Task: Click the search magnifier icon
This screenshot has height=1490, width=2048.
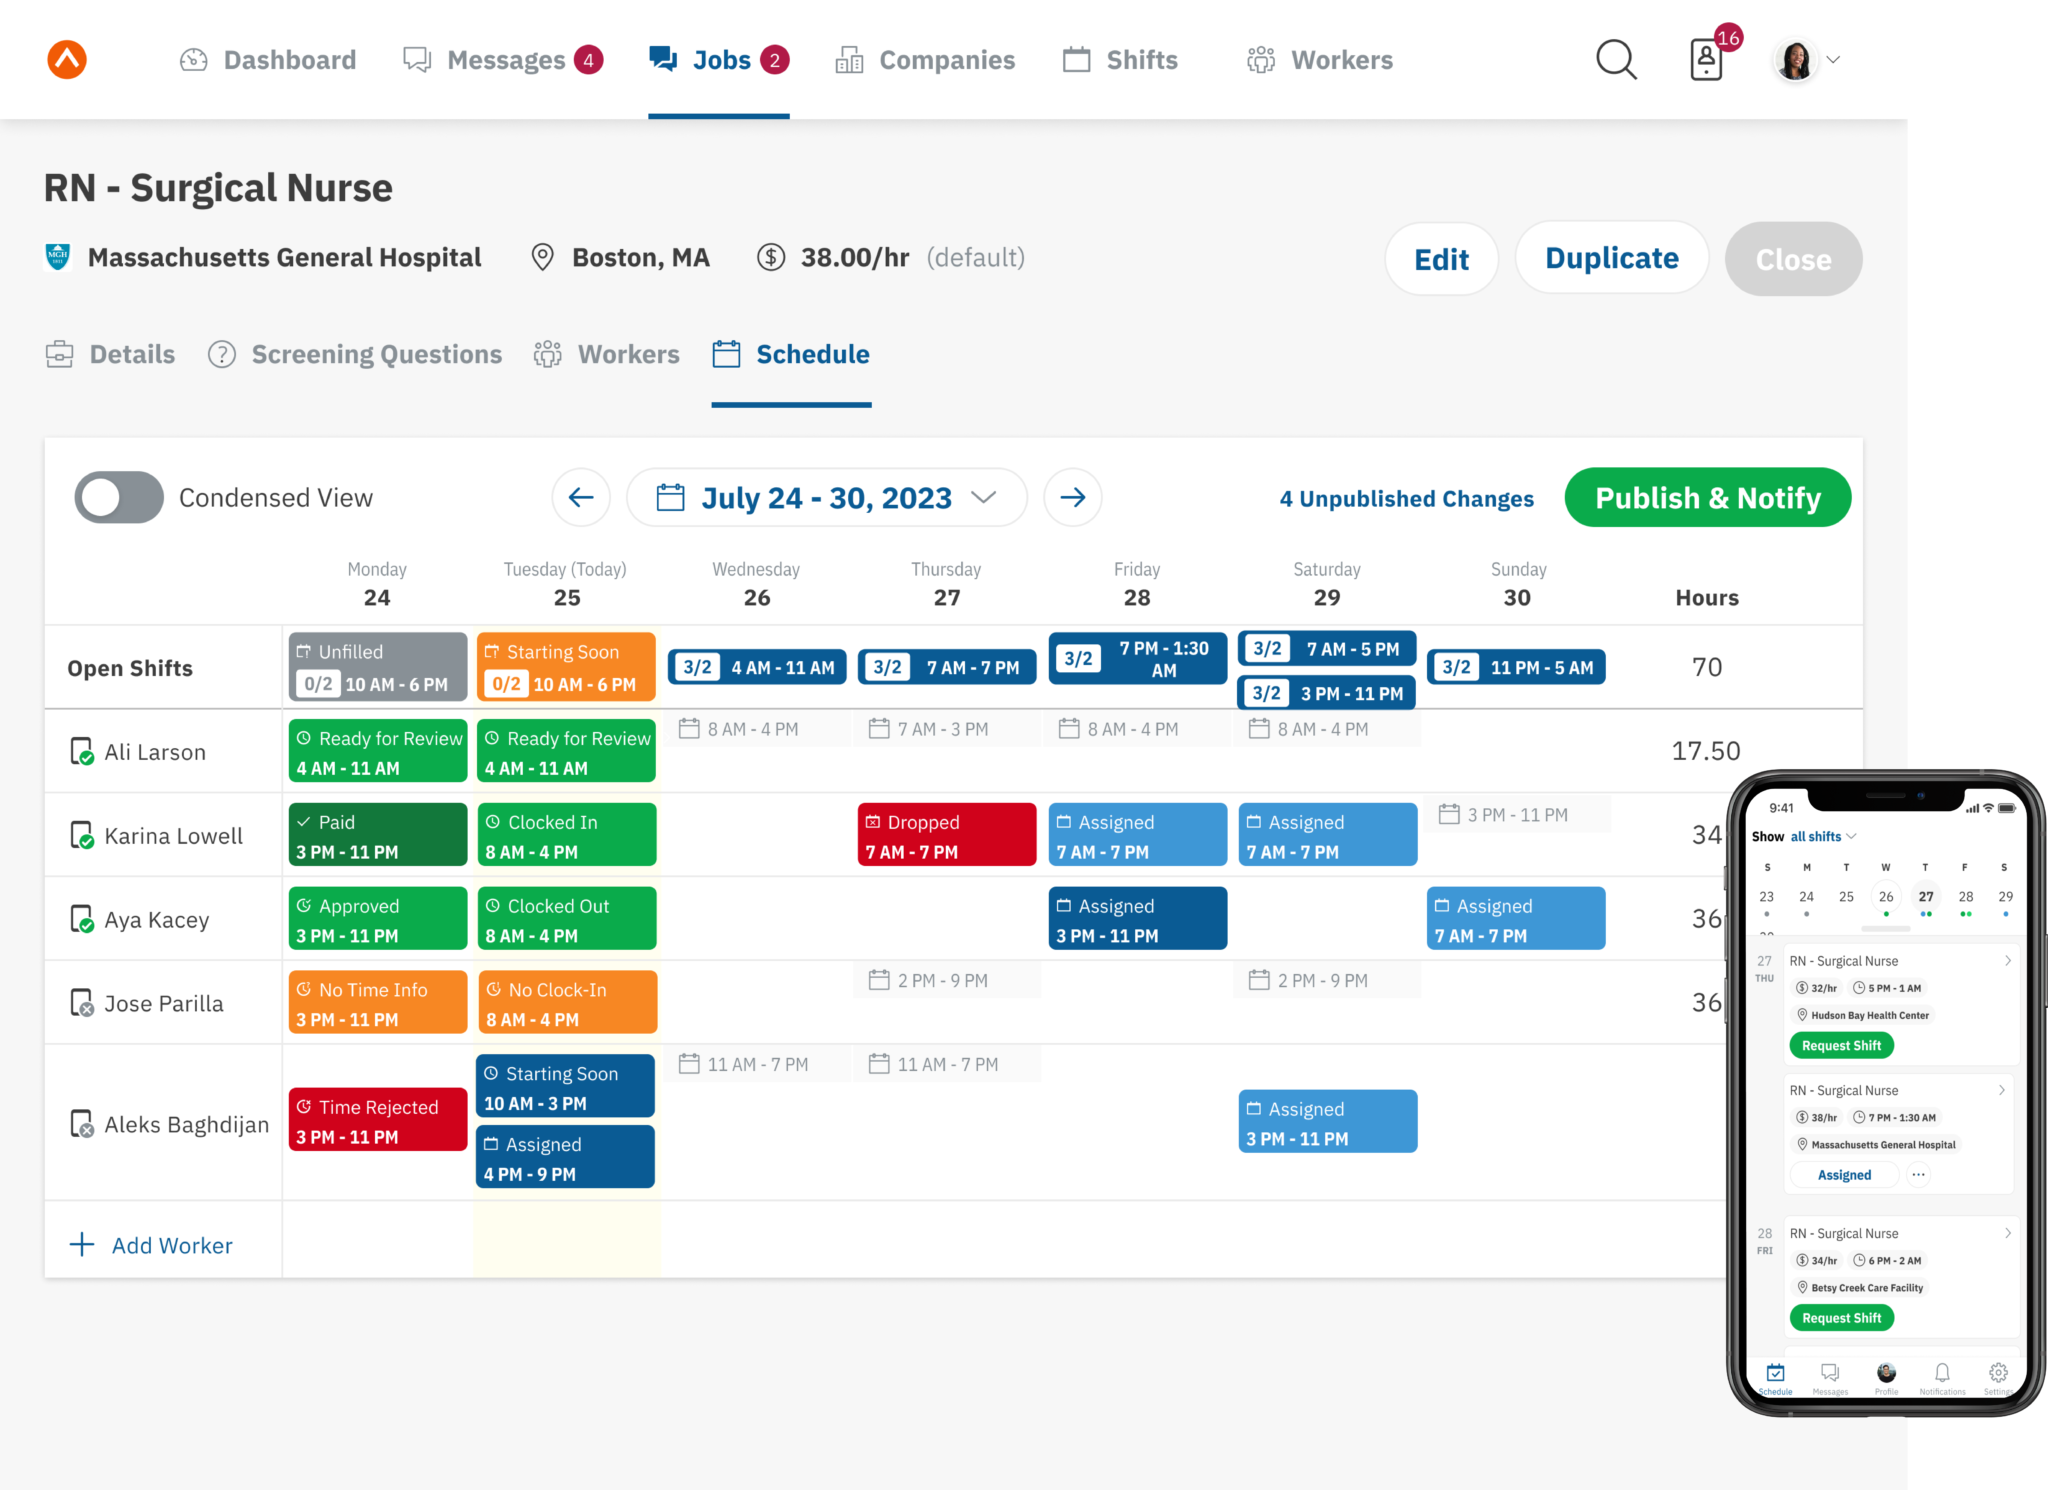Action: [1615, 60]
